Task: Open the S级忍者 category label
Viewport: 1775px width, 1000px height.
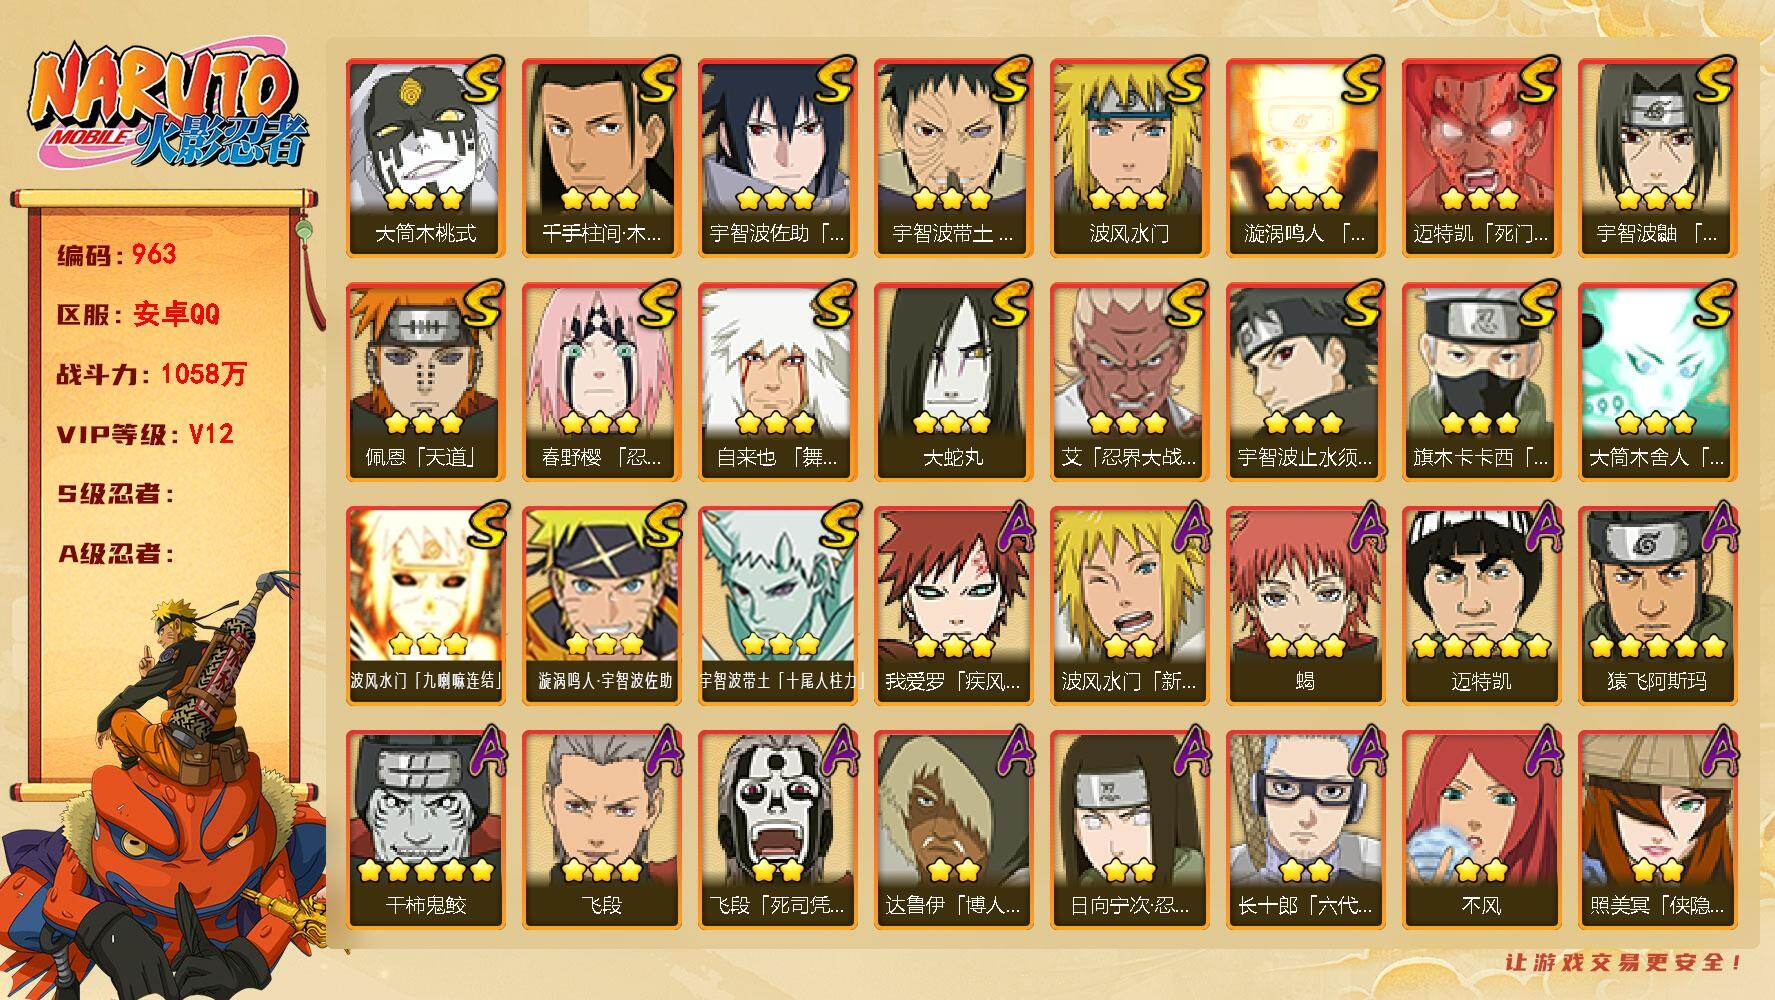Action: (x=116, y=494)
